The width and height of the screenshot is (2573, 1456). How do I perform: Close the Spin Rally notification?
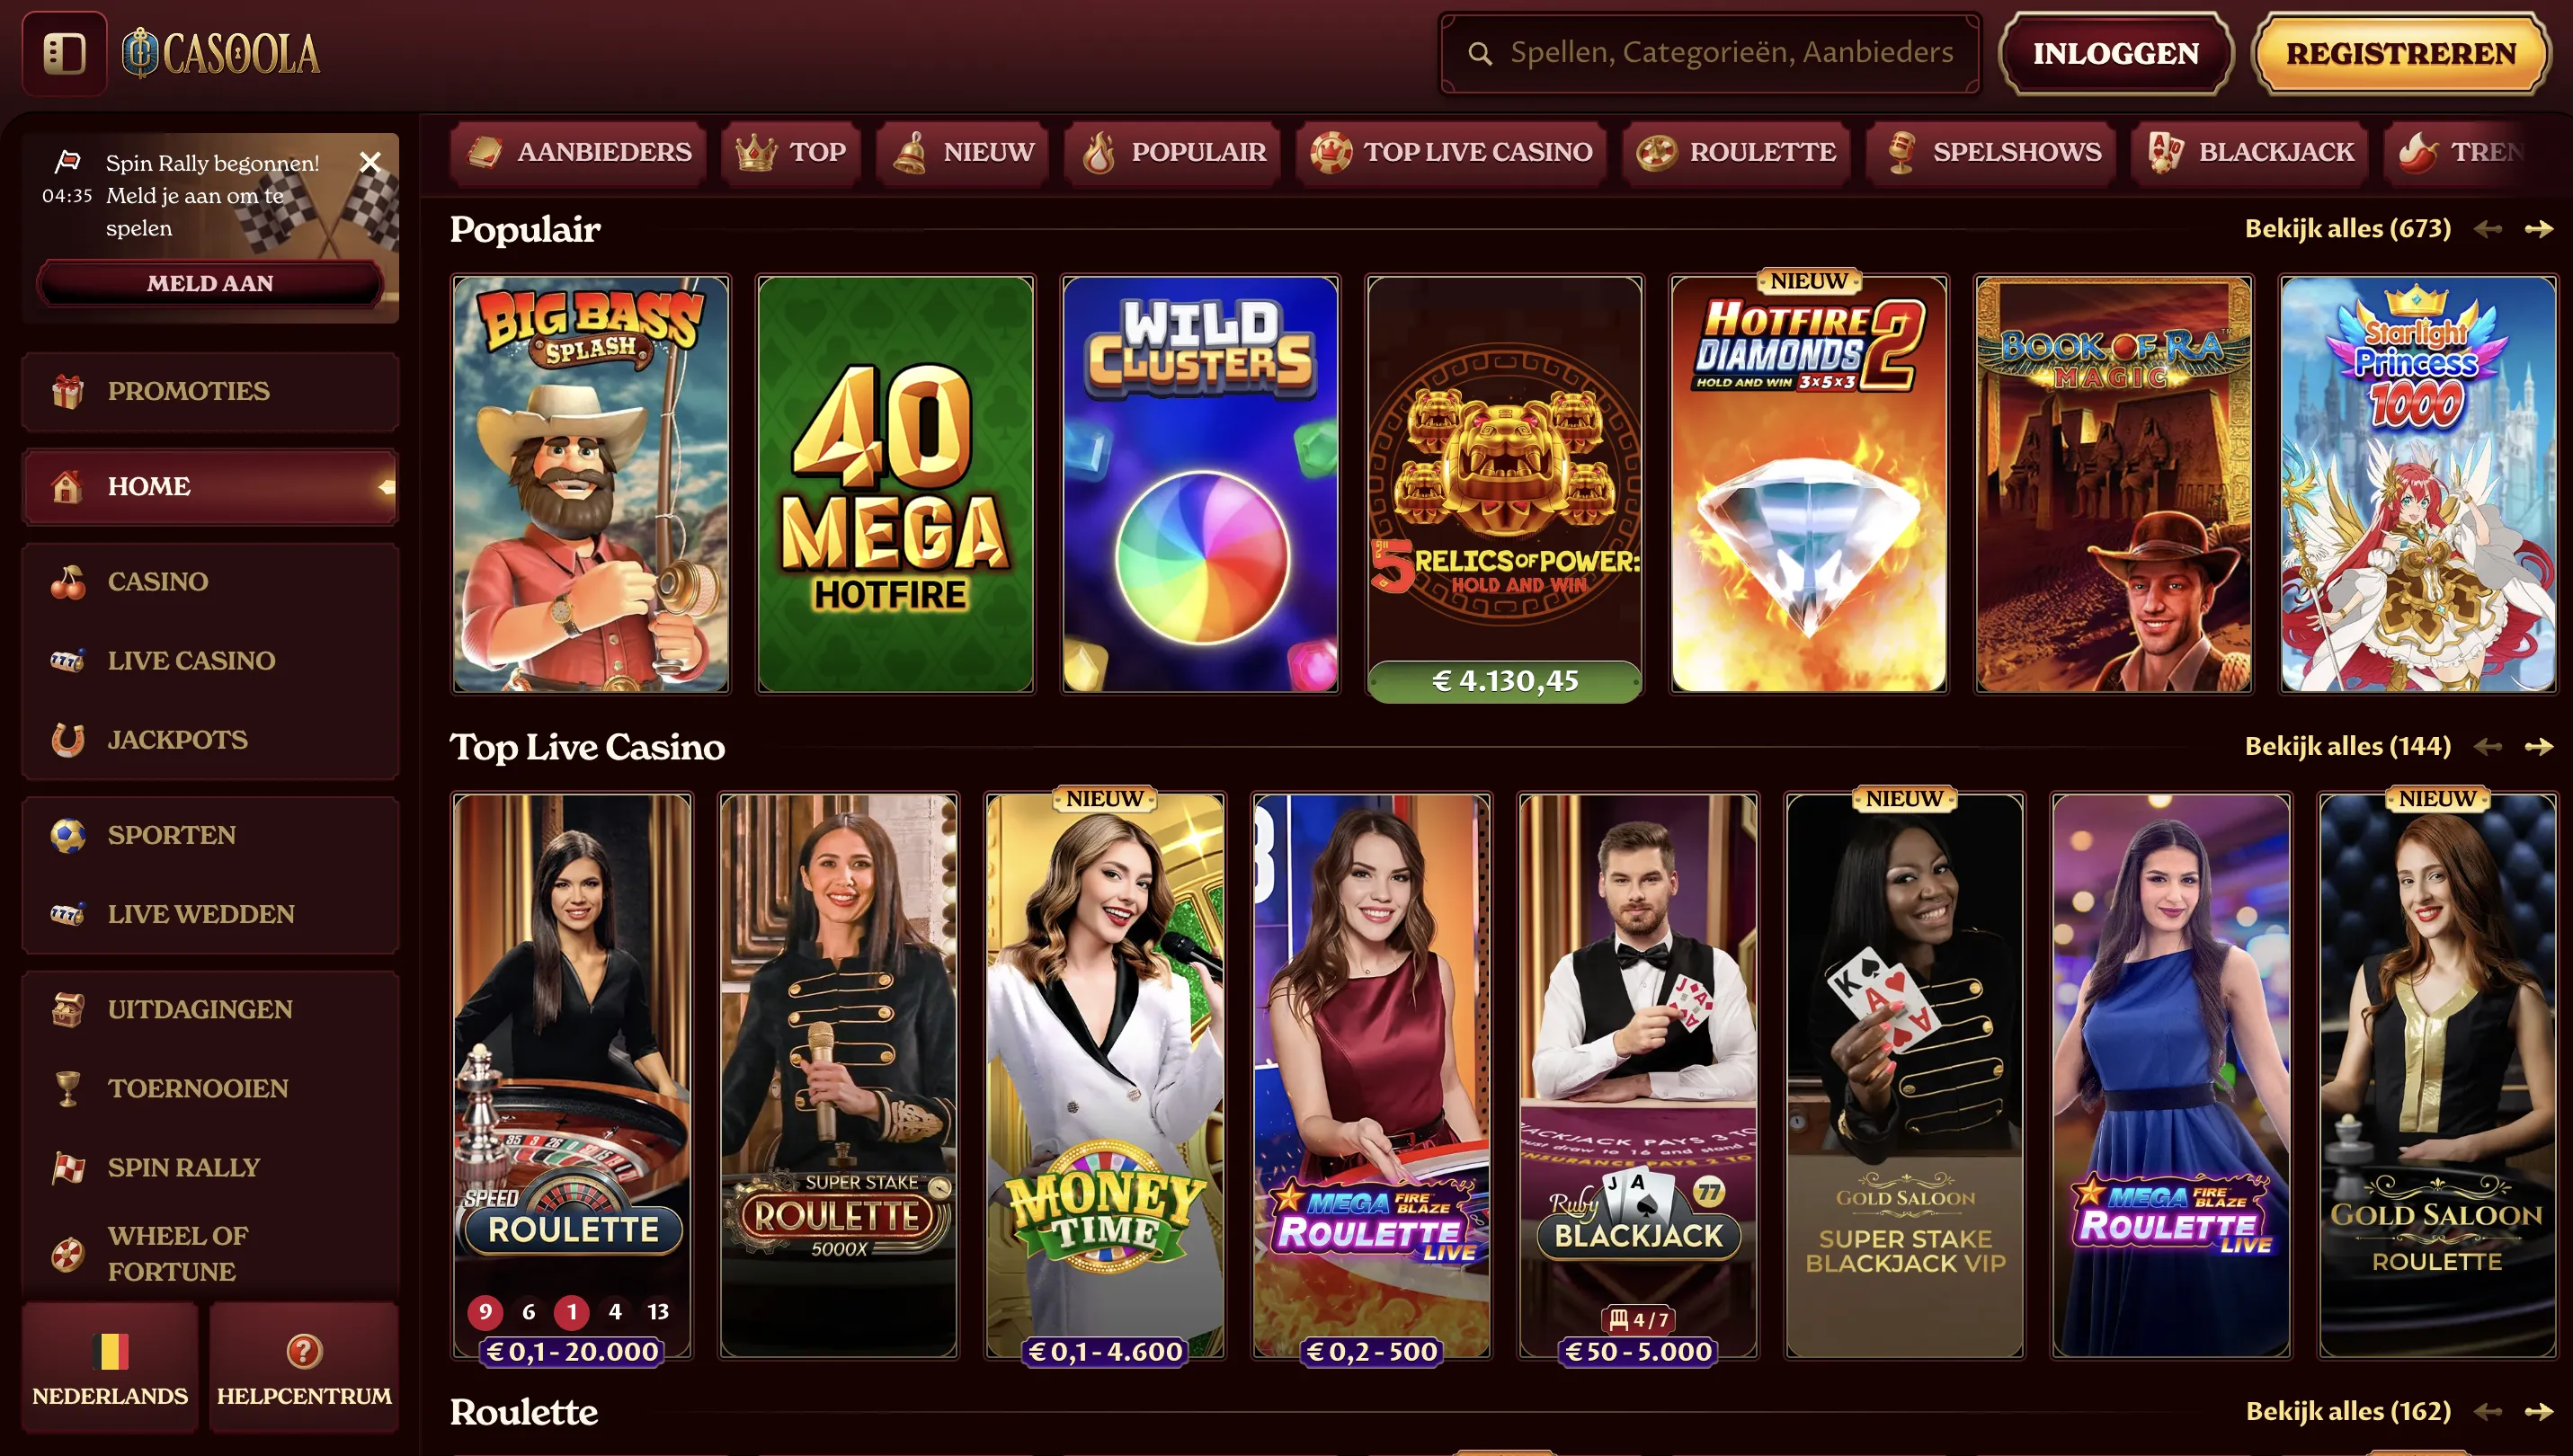370,162
